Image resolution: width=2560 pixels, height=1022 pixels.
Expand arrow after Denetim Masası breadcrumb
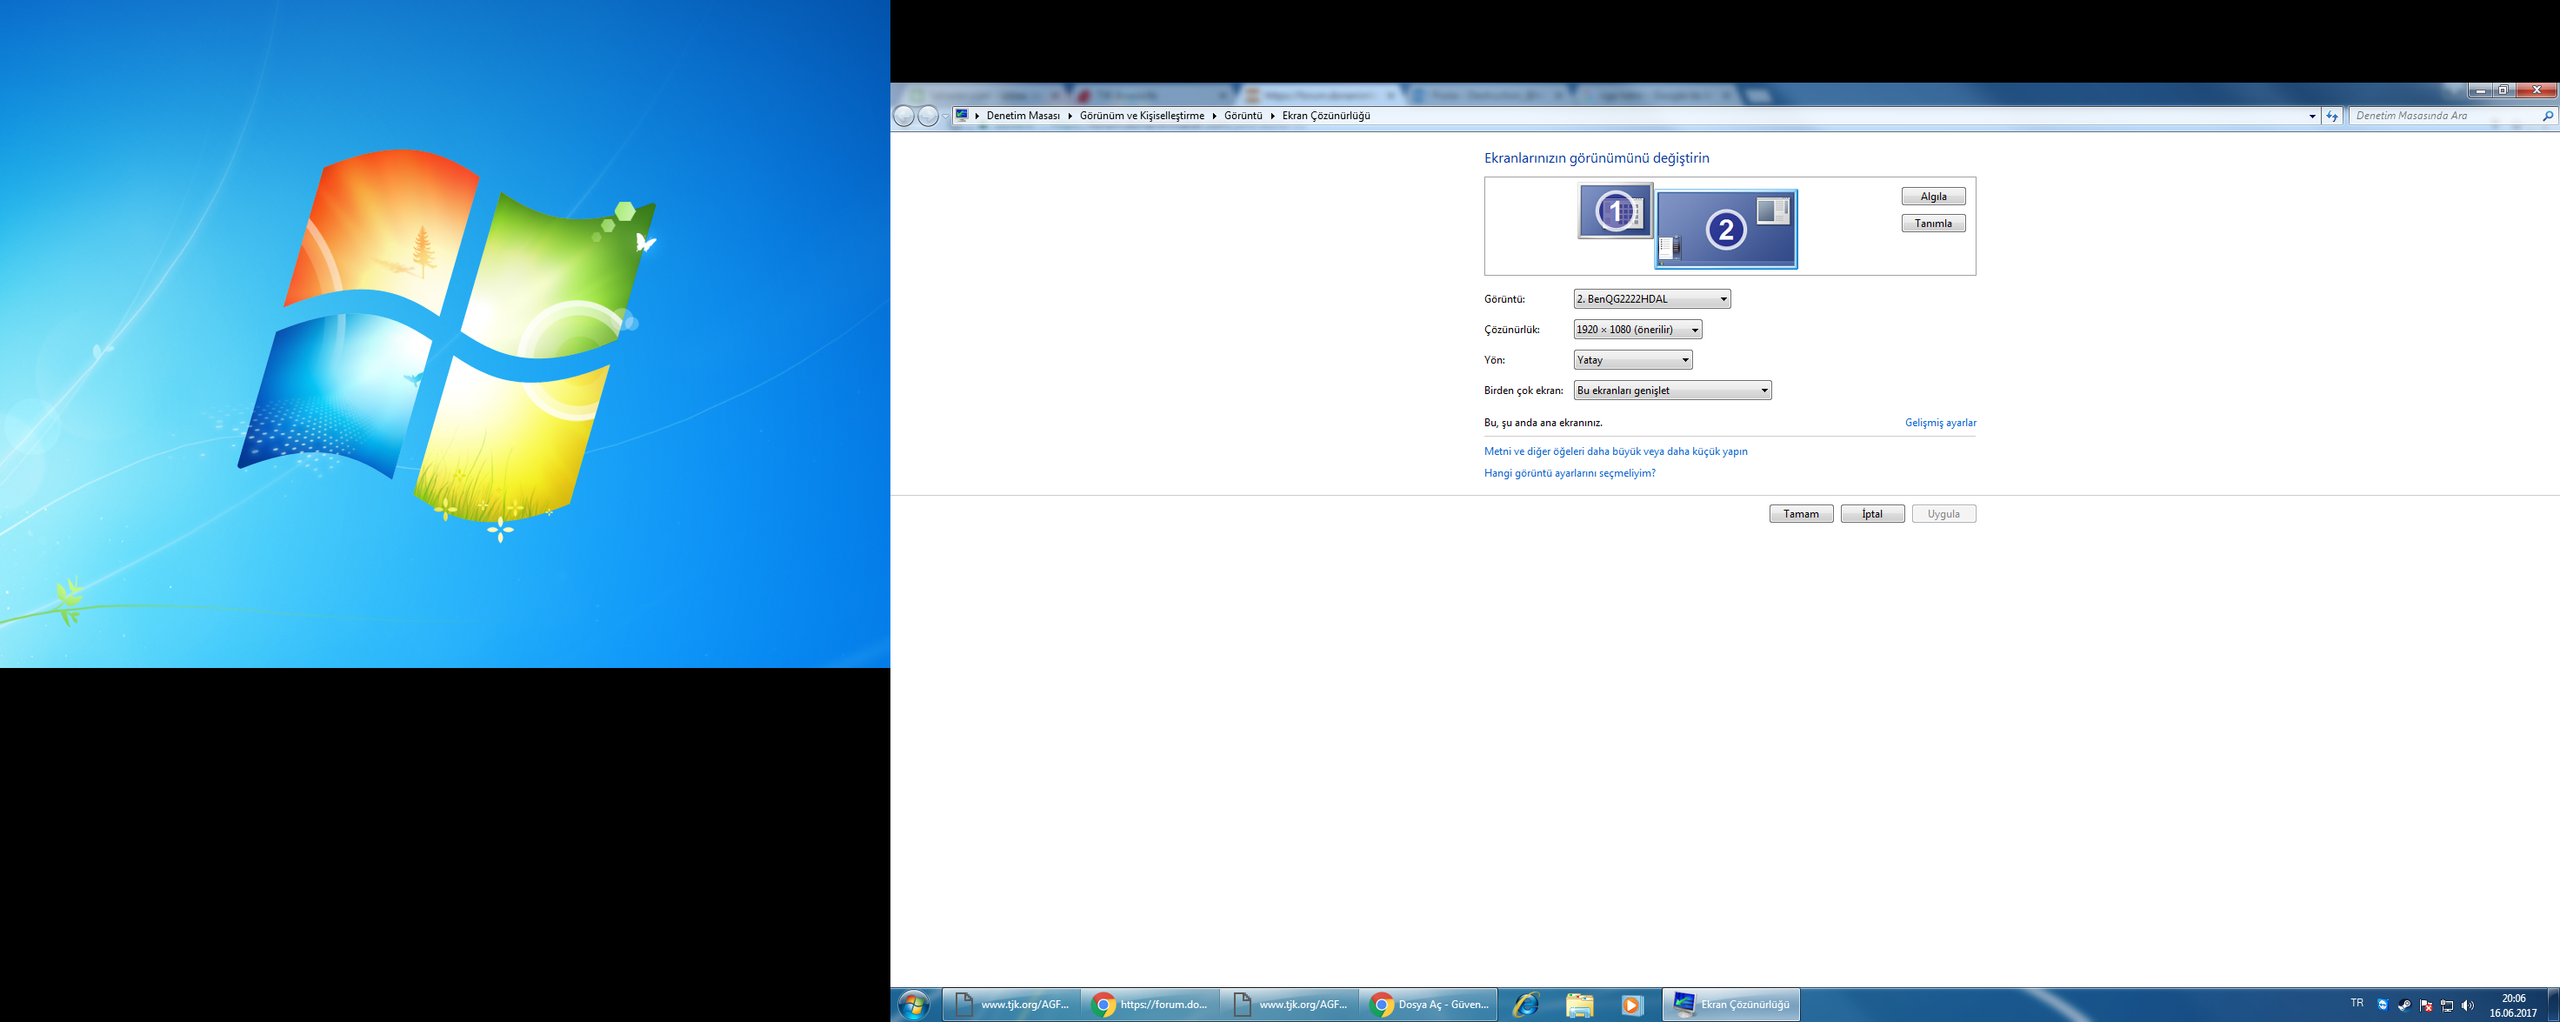[x=1070, y=116]
